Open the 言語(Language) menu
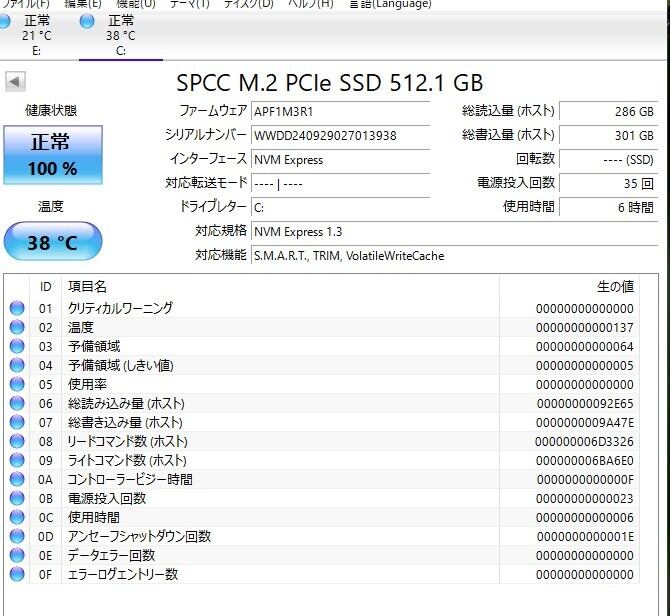The image size is (670, 616). [x=391, y=4]
